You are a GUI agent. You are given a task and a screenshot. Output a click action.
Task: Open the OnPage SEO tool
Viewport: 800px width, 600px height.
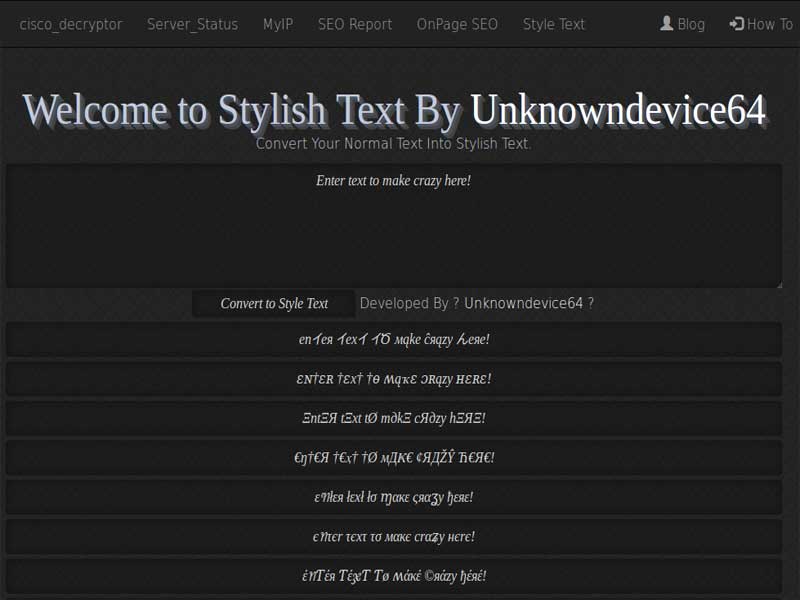coord(457,24)
